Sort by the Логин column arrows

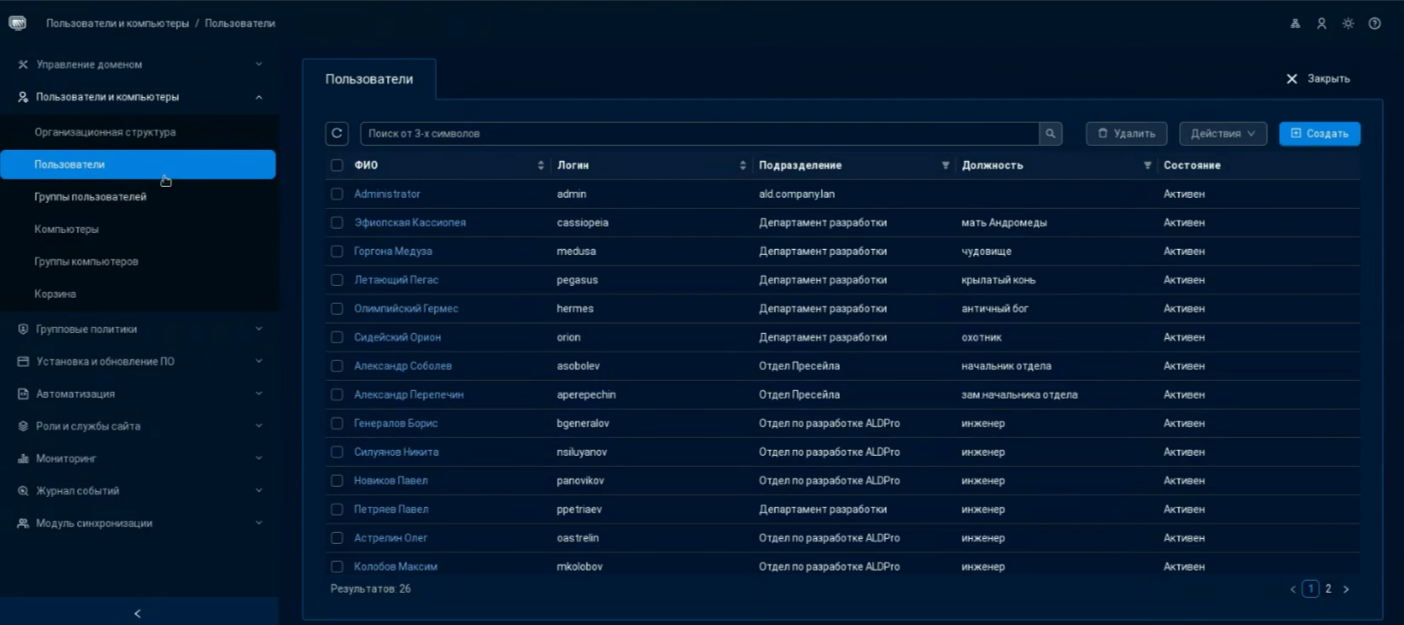(743, 165)
